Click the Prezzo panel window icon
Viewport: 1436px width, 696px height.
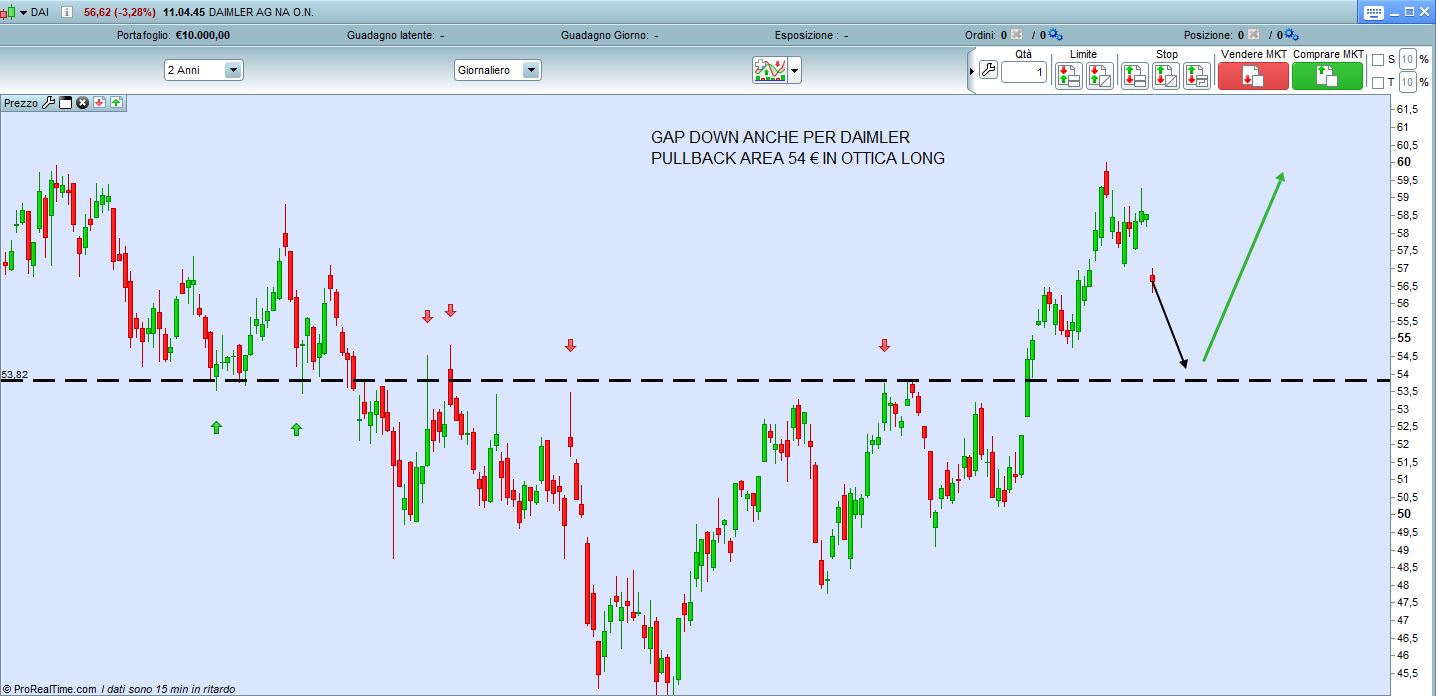point(66,102)
